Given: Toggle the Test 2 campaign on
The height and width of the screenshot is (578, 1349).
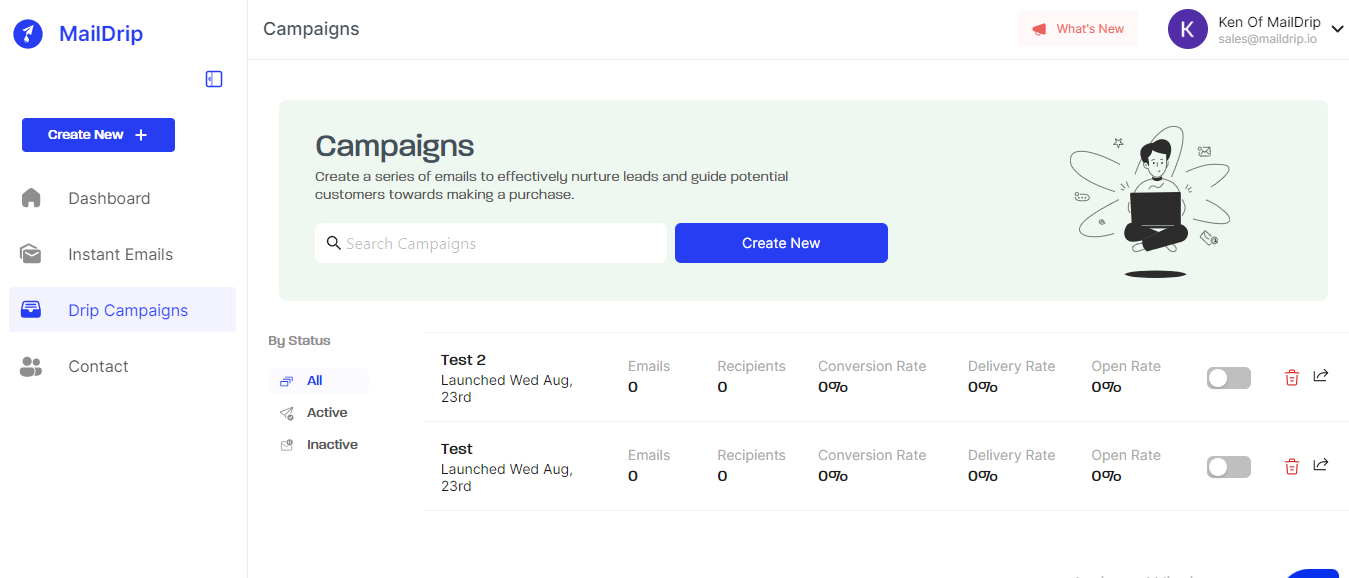Looking at the screenshot, I should [1229, 378].
